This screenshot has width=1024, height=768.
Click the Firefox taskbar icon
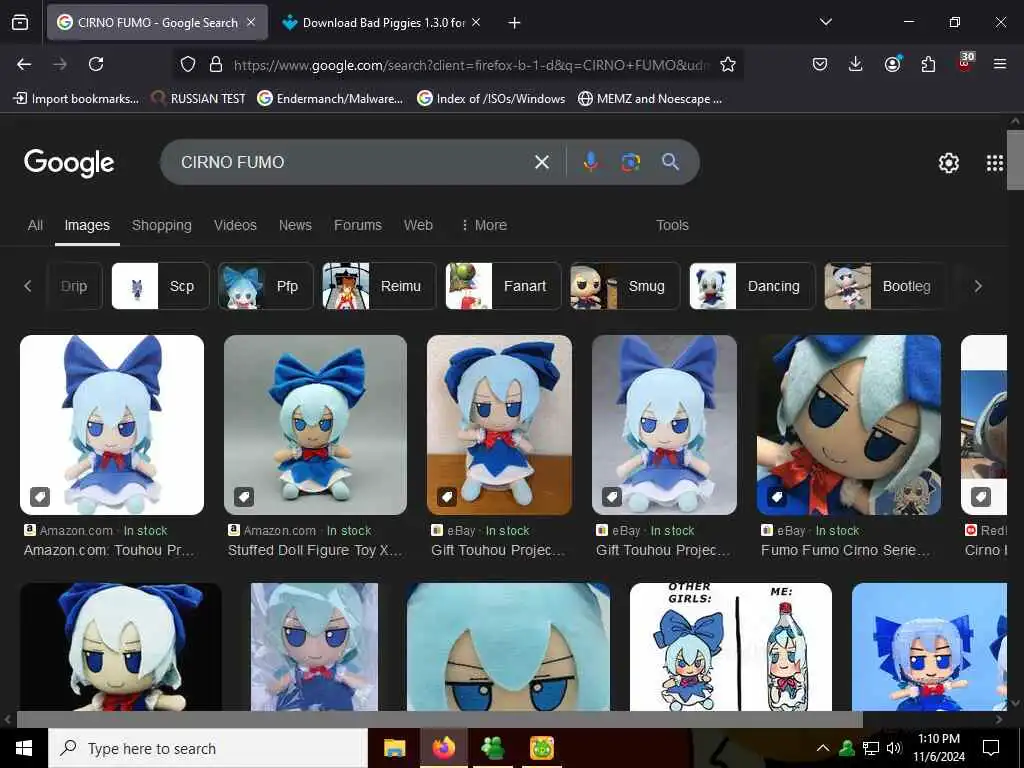444,748
